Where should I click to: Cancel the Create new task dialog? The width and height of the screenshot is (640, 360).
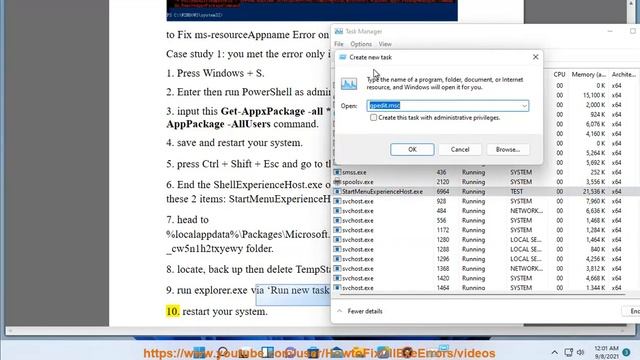click(x=460, y=149)
